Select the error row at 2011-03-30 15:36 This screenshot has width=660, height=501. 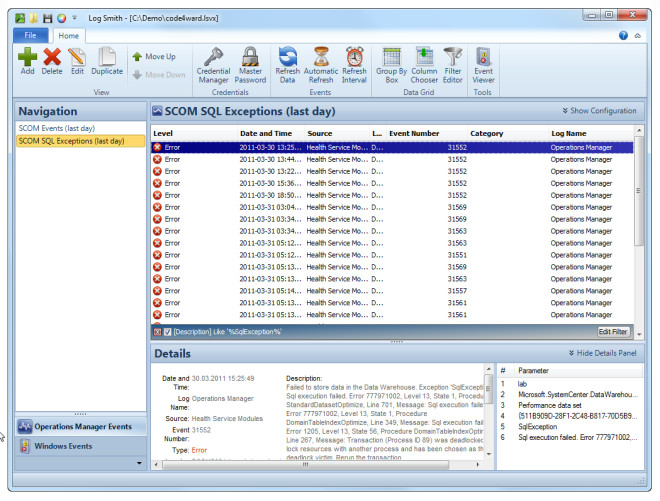click(392, 184)
